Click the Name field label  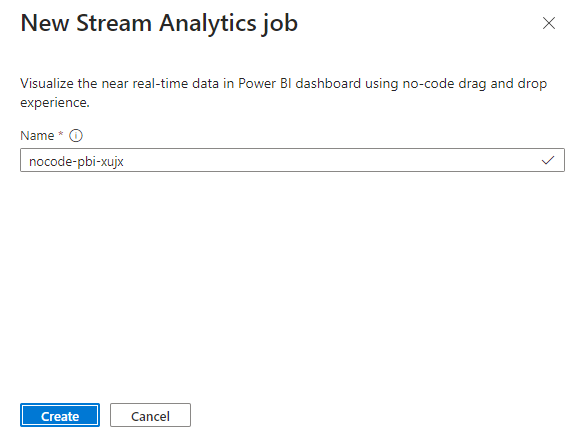pyautogui.click(x=37, y=136)
